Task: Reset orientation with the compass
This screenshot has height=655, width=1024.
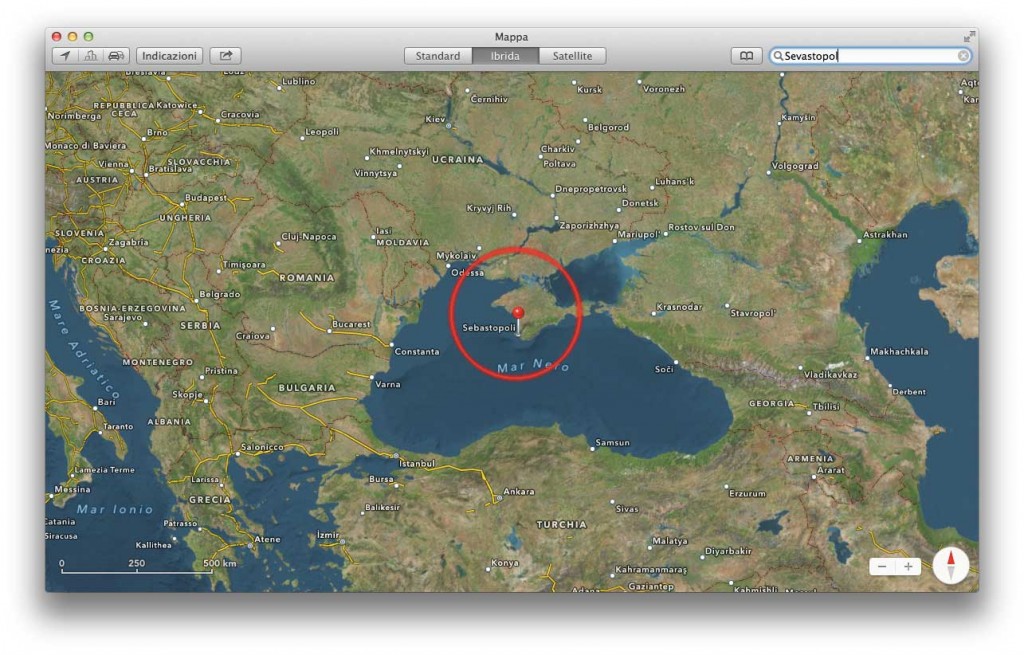Action: point(950,565)
